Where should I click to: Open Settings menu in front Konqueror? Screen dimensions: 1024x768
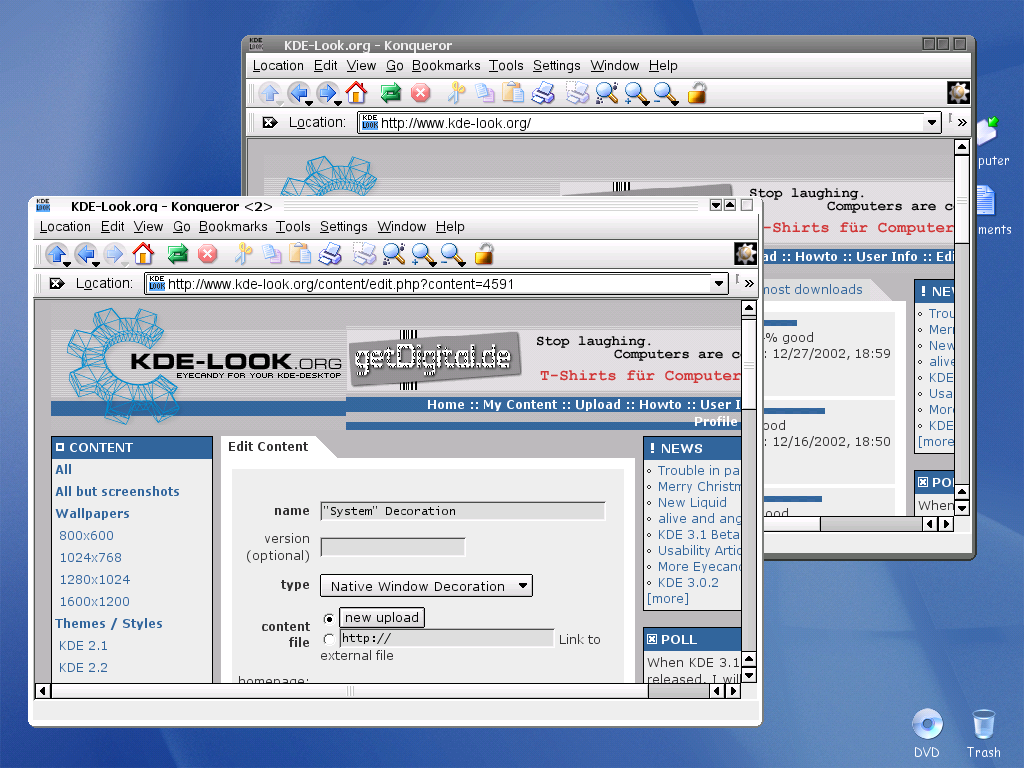[x=344, y=227]
